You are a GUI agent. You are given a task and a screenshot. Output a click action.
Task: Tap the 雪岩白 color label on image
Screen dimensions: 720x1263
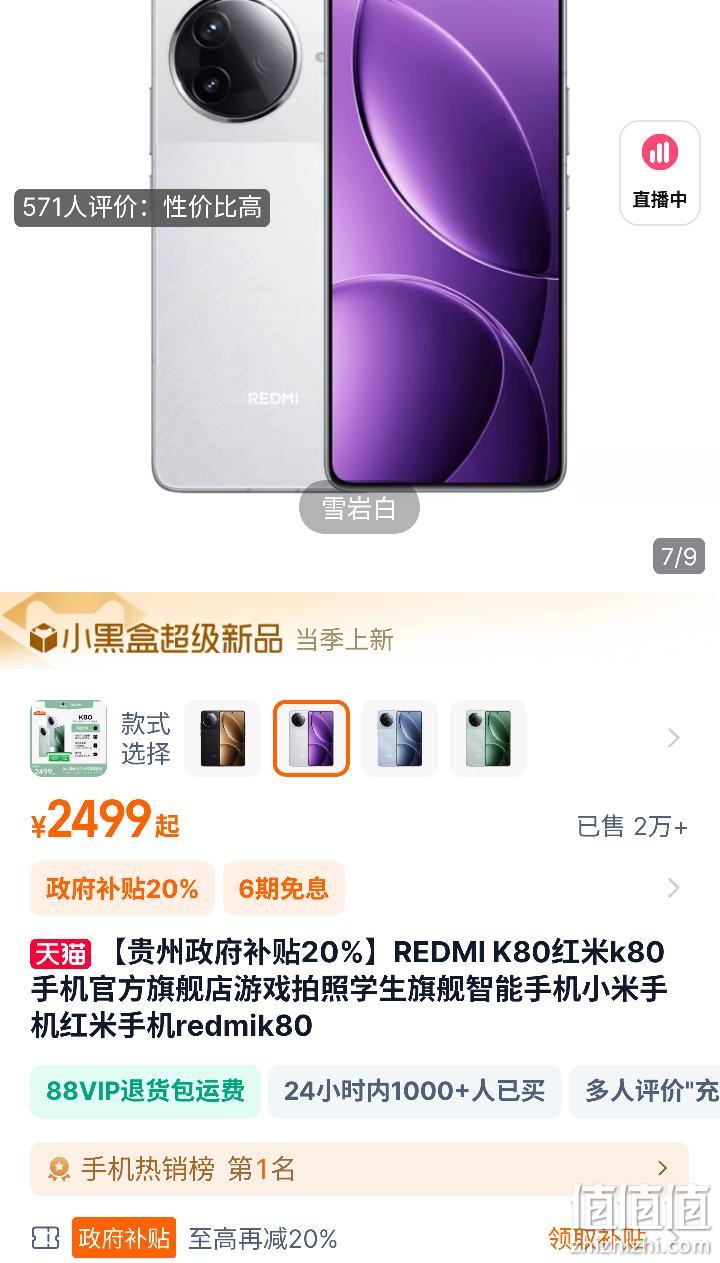[x=359, y=508]
